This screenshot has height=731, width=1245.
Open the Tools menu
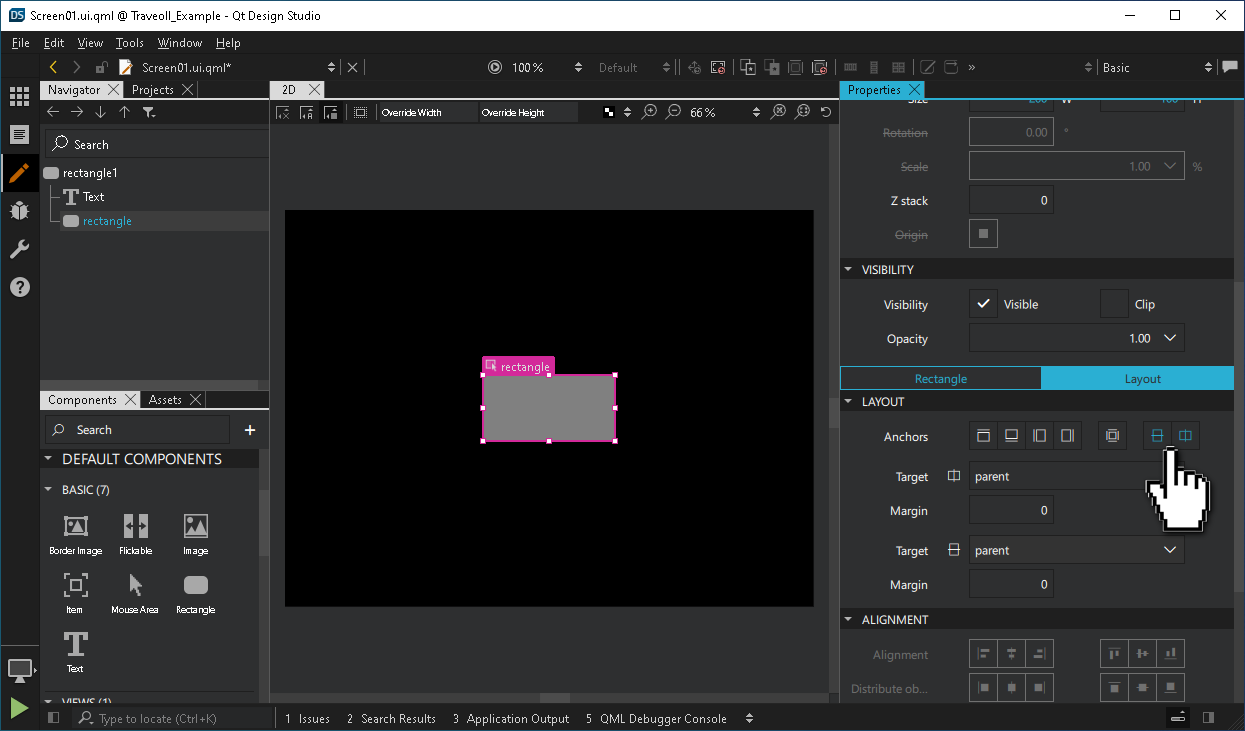coord(129,43)
